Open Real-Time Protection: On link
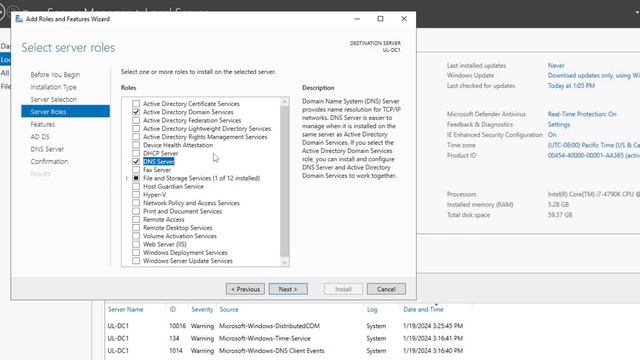This screenshot has height=360, width=640. click(582, 114)
